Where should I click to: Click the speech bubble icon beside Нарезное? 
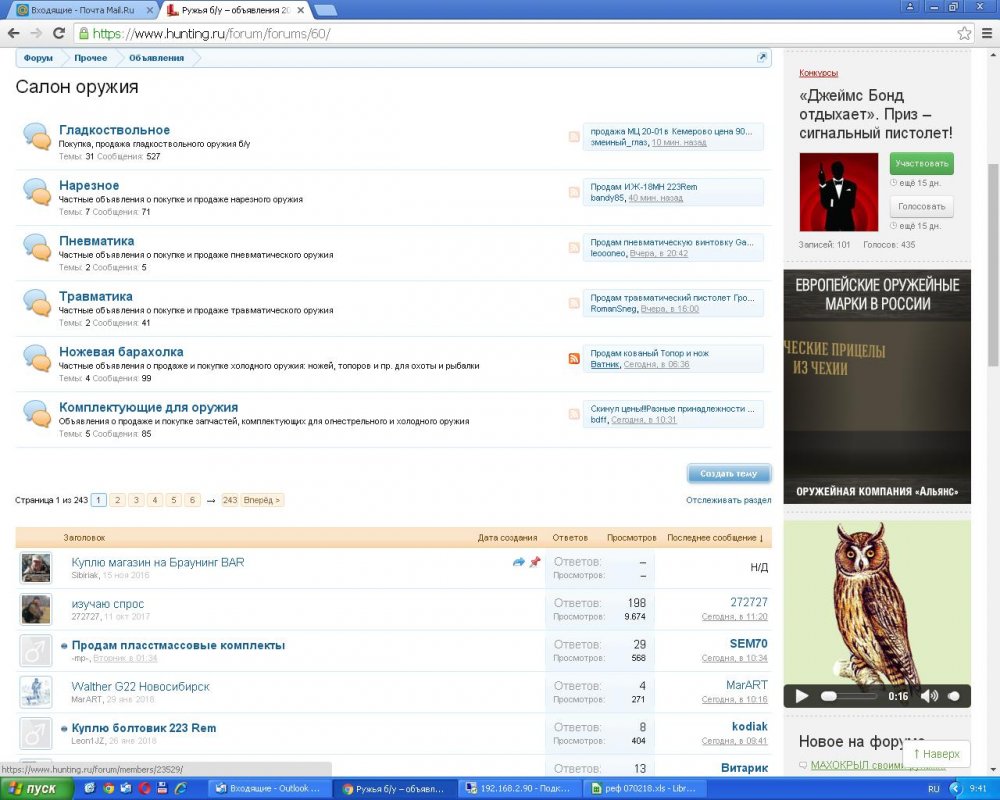37,191
